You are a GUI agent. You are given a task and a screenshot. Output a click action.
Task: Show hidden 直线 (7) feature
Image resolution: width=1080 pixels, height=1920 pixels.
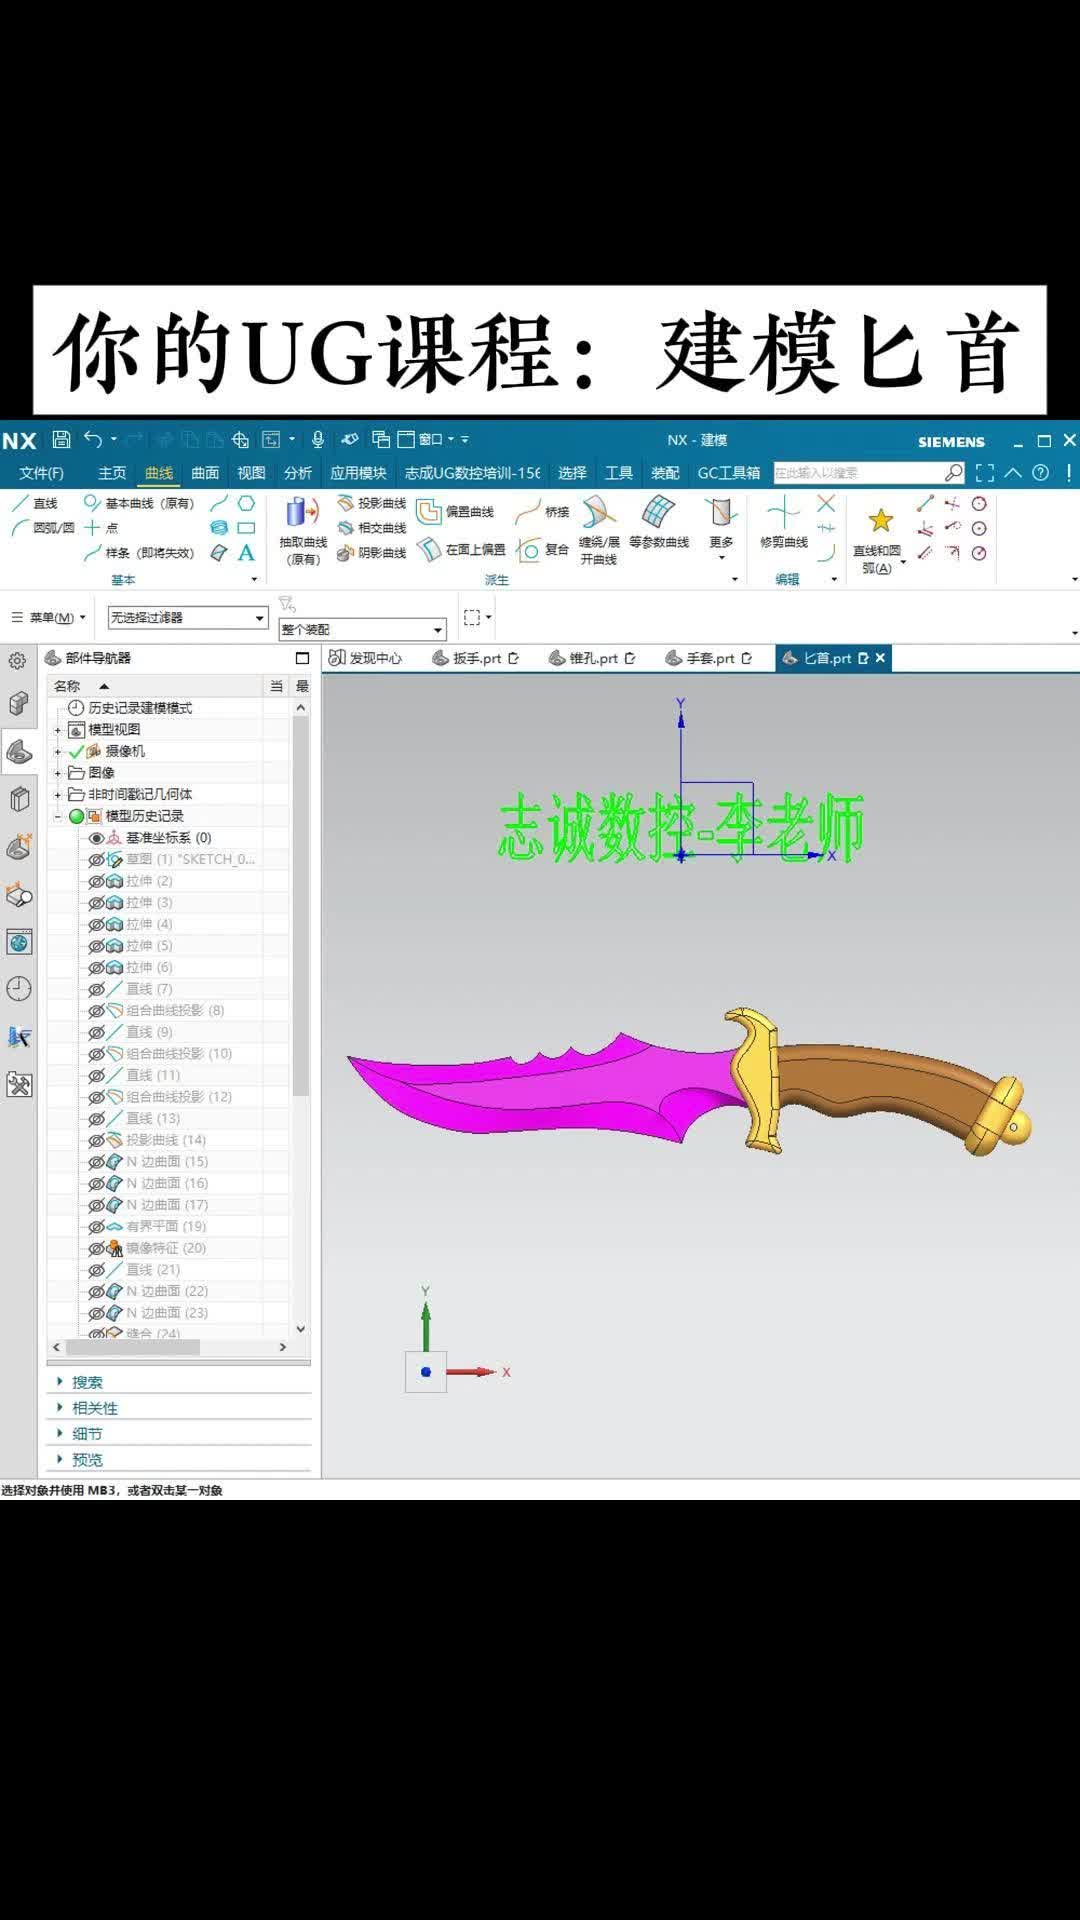[x=96, y=989]
